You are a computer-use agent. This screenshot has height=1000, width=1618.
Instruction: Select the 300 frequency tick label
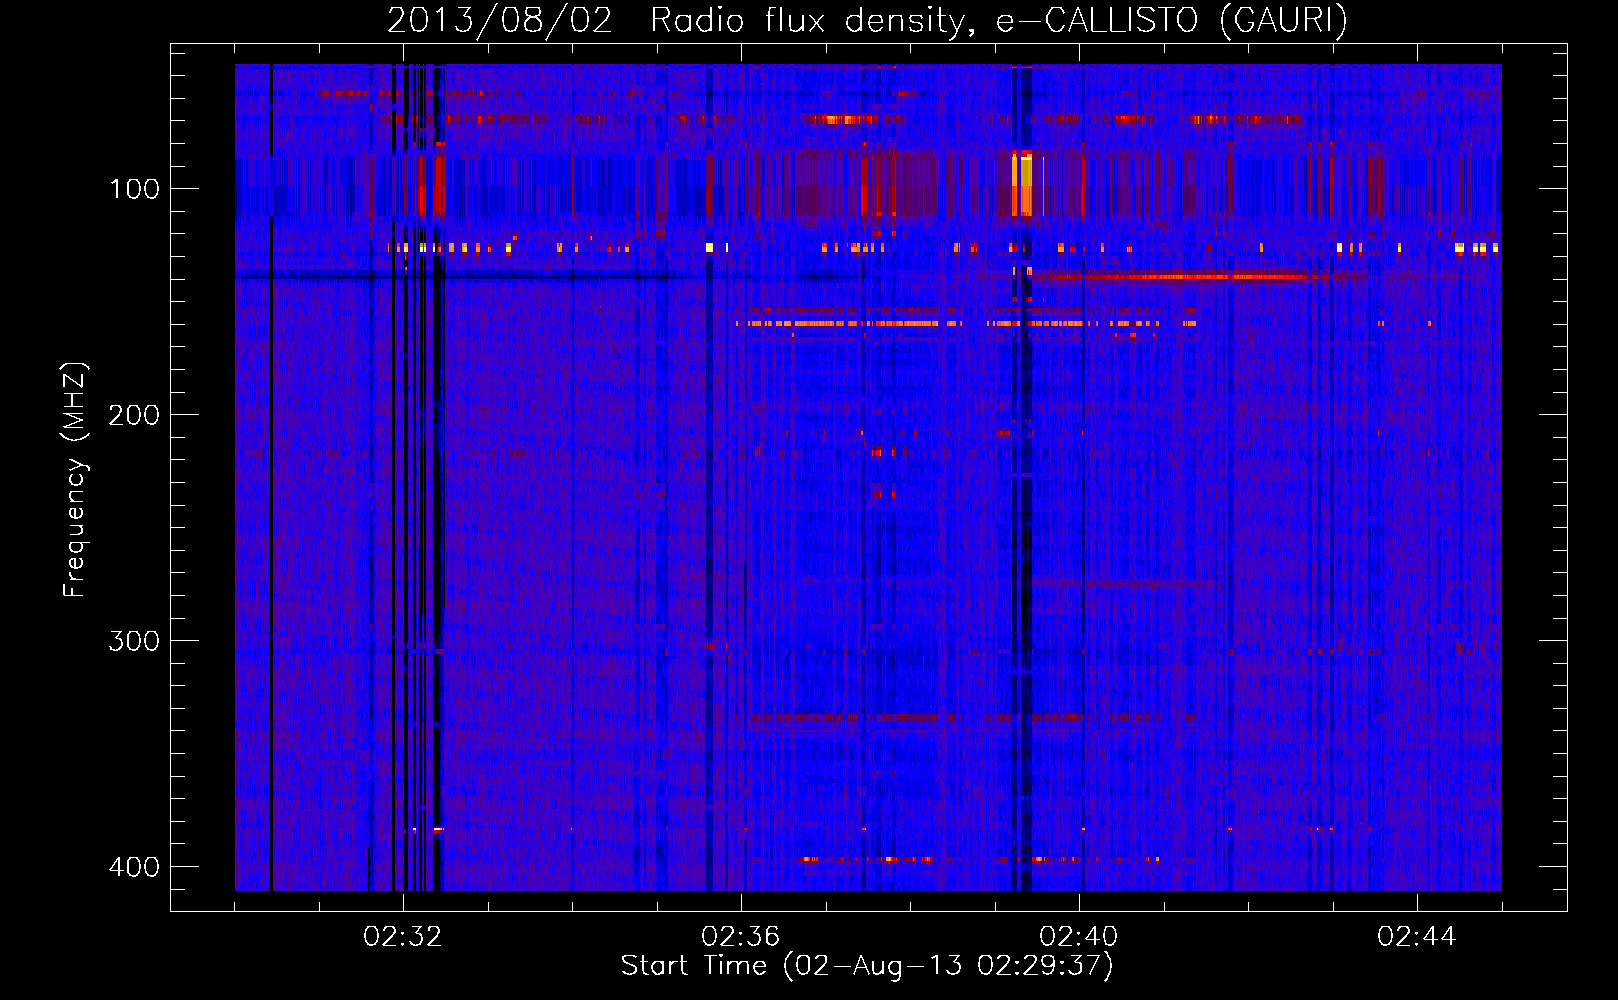[x=134, y=641]
